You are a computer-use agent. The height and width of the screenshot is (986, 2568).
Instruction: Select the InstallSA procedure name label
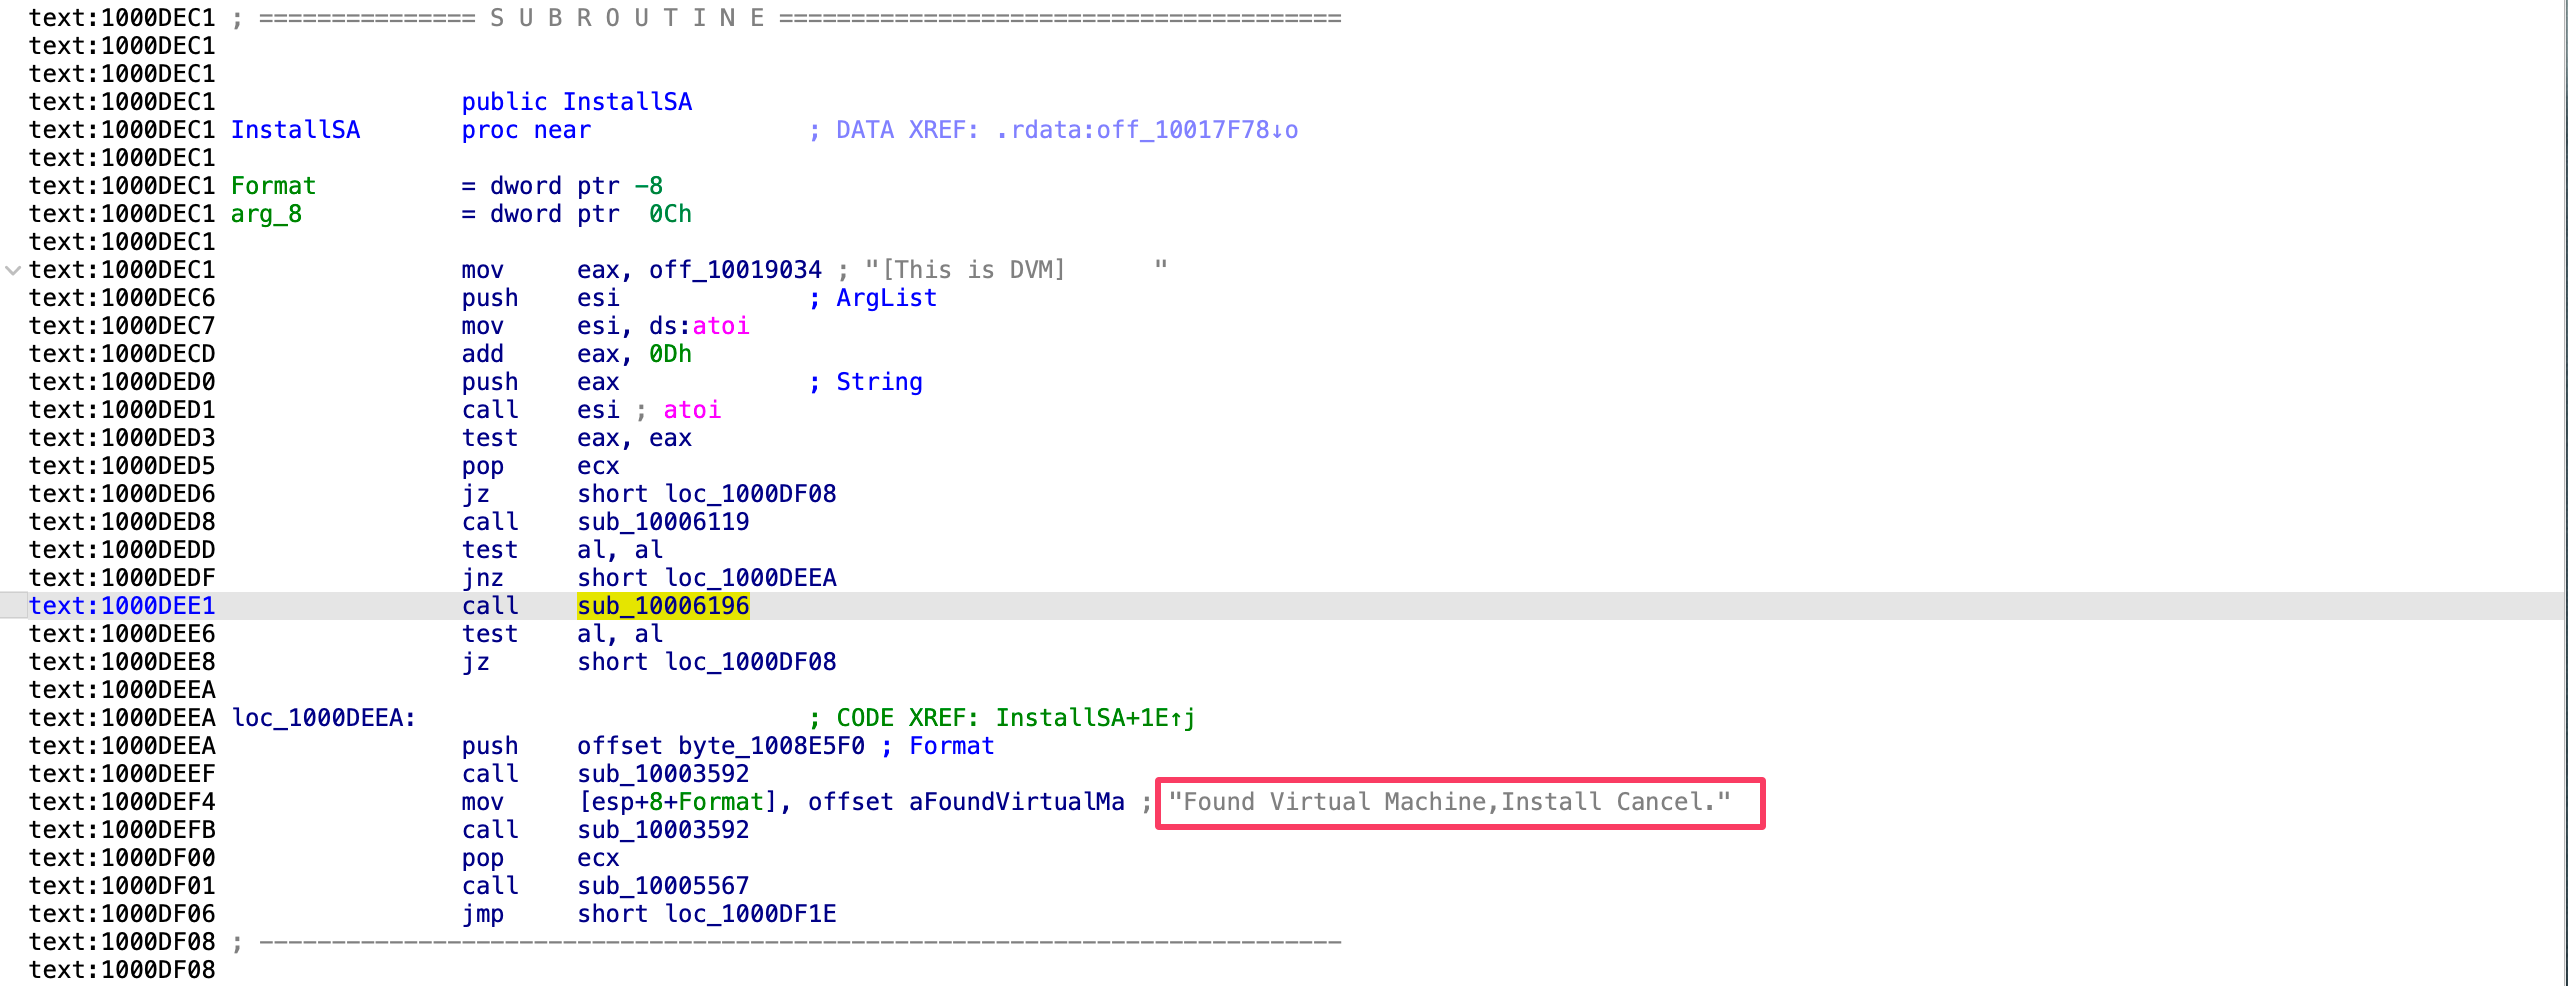tap(295, 130)
